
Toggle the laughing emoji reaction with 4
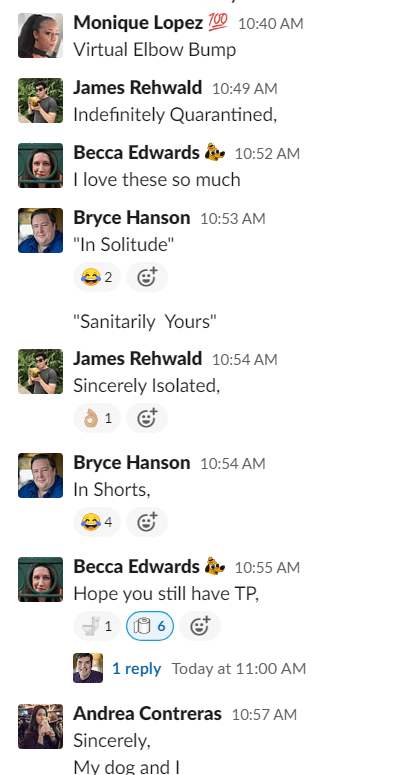pos(97,522)
